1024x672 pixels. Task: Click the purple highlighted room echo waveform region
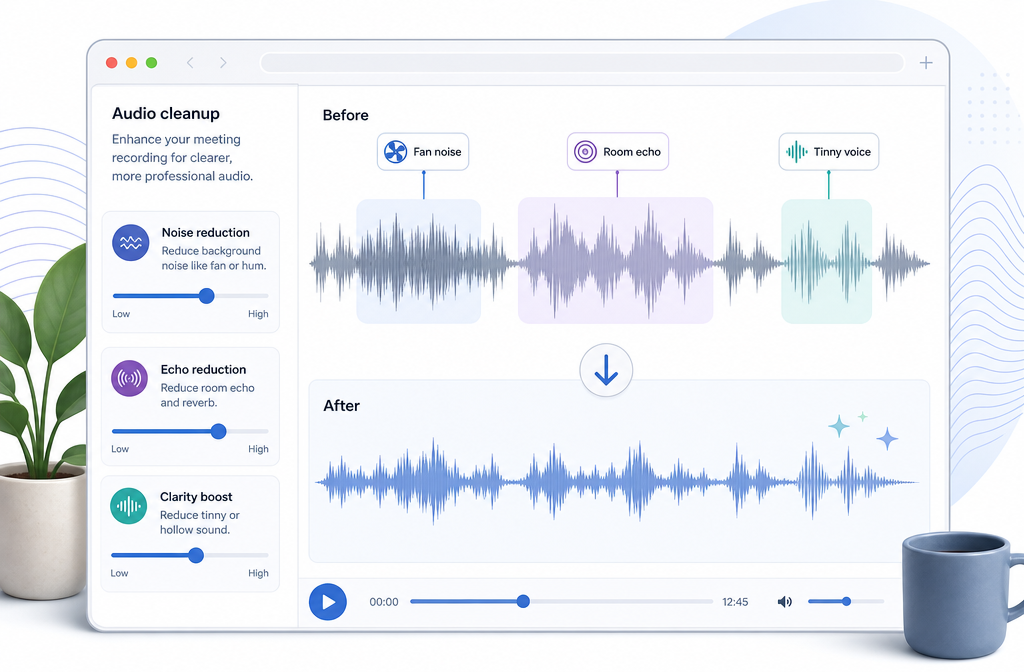point(615,260)
